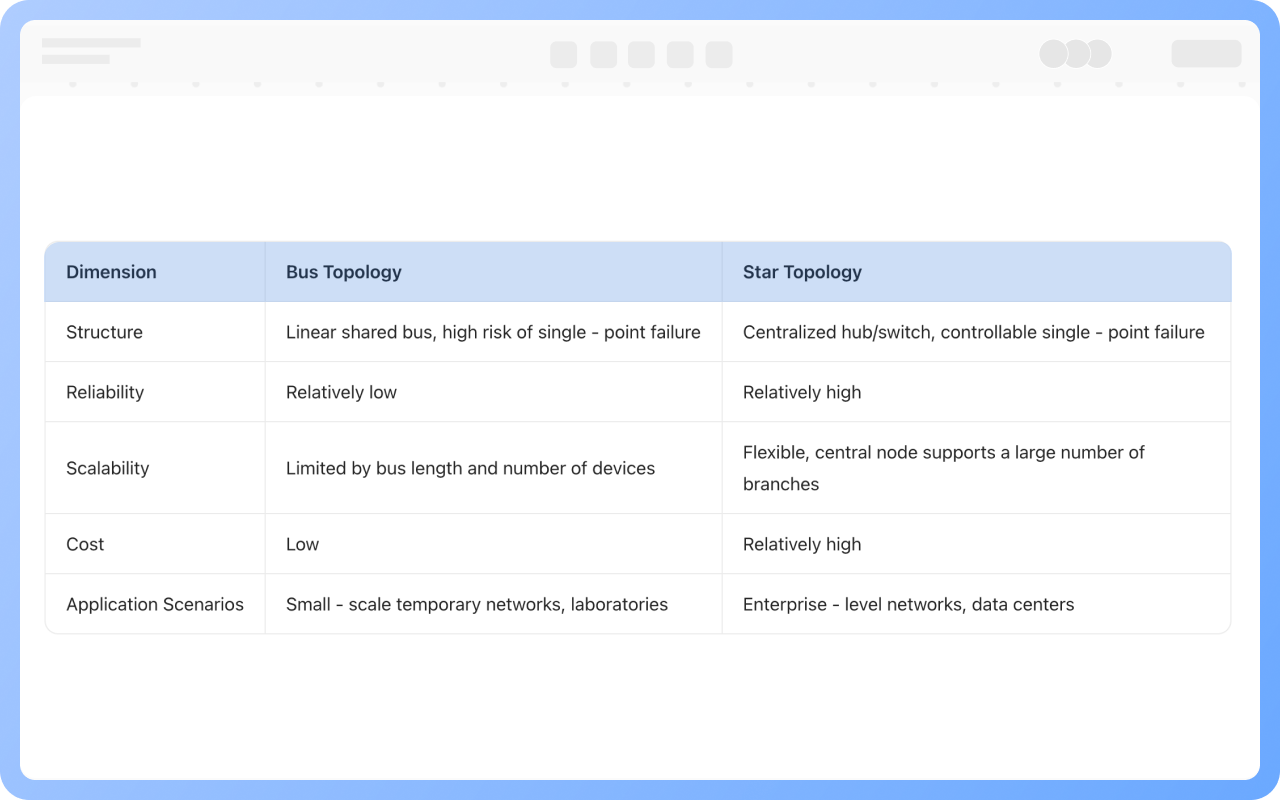The image size is (1280, 800).
Task: Click the 'Enterprise - level networks' cell
Action: click(x=908, y=604)
